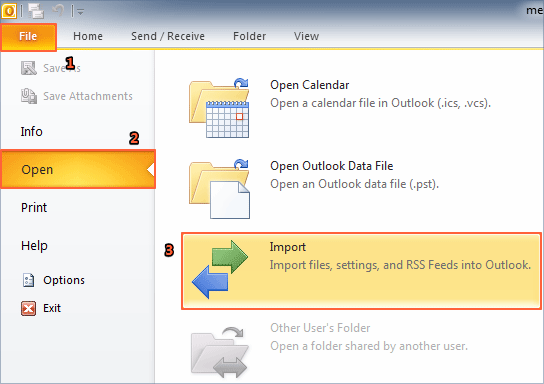Click the Outlook application icon in title bar
The image size is (544, 384).
click(9, 11)
